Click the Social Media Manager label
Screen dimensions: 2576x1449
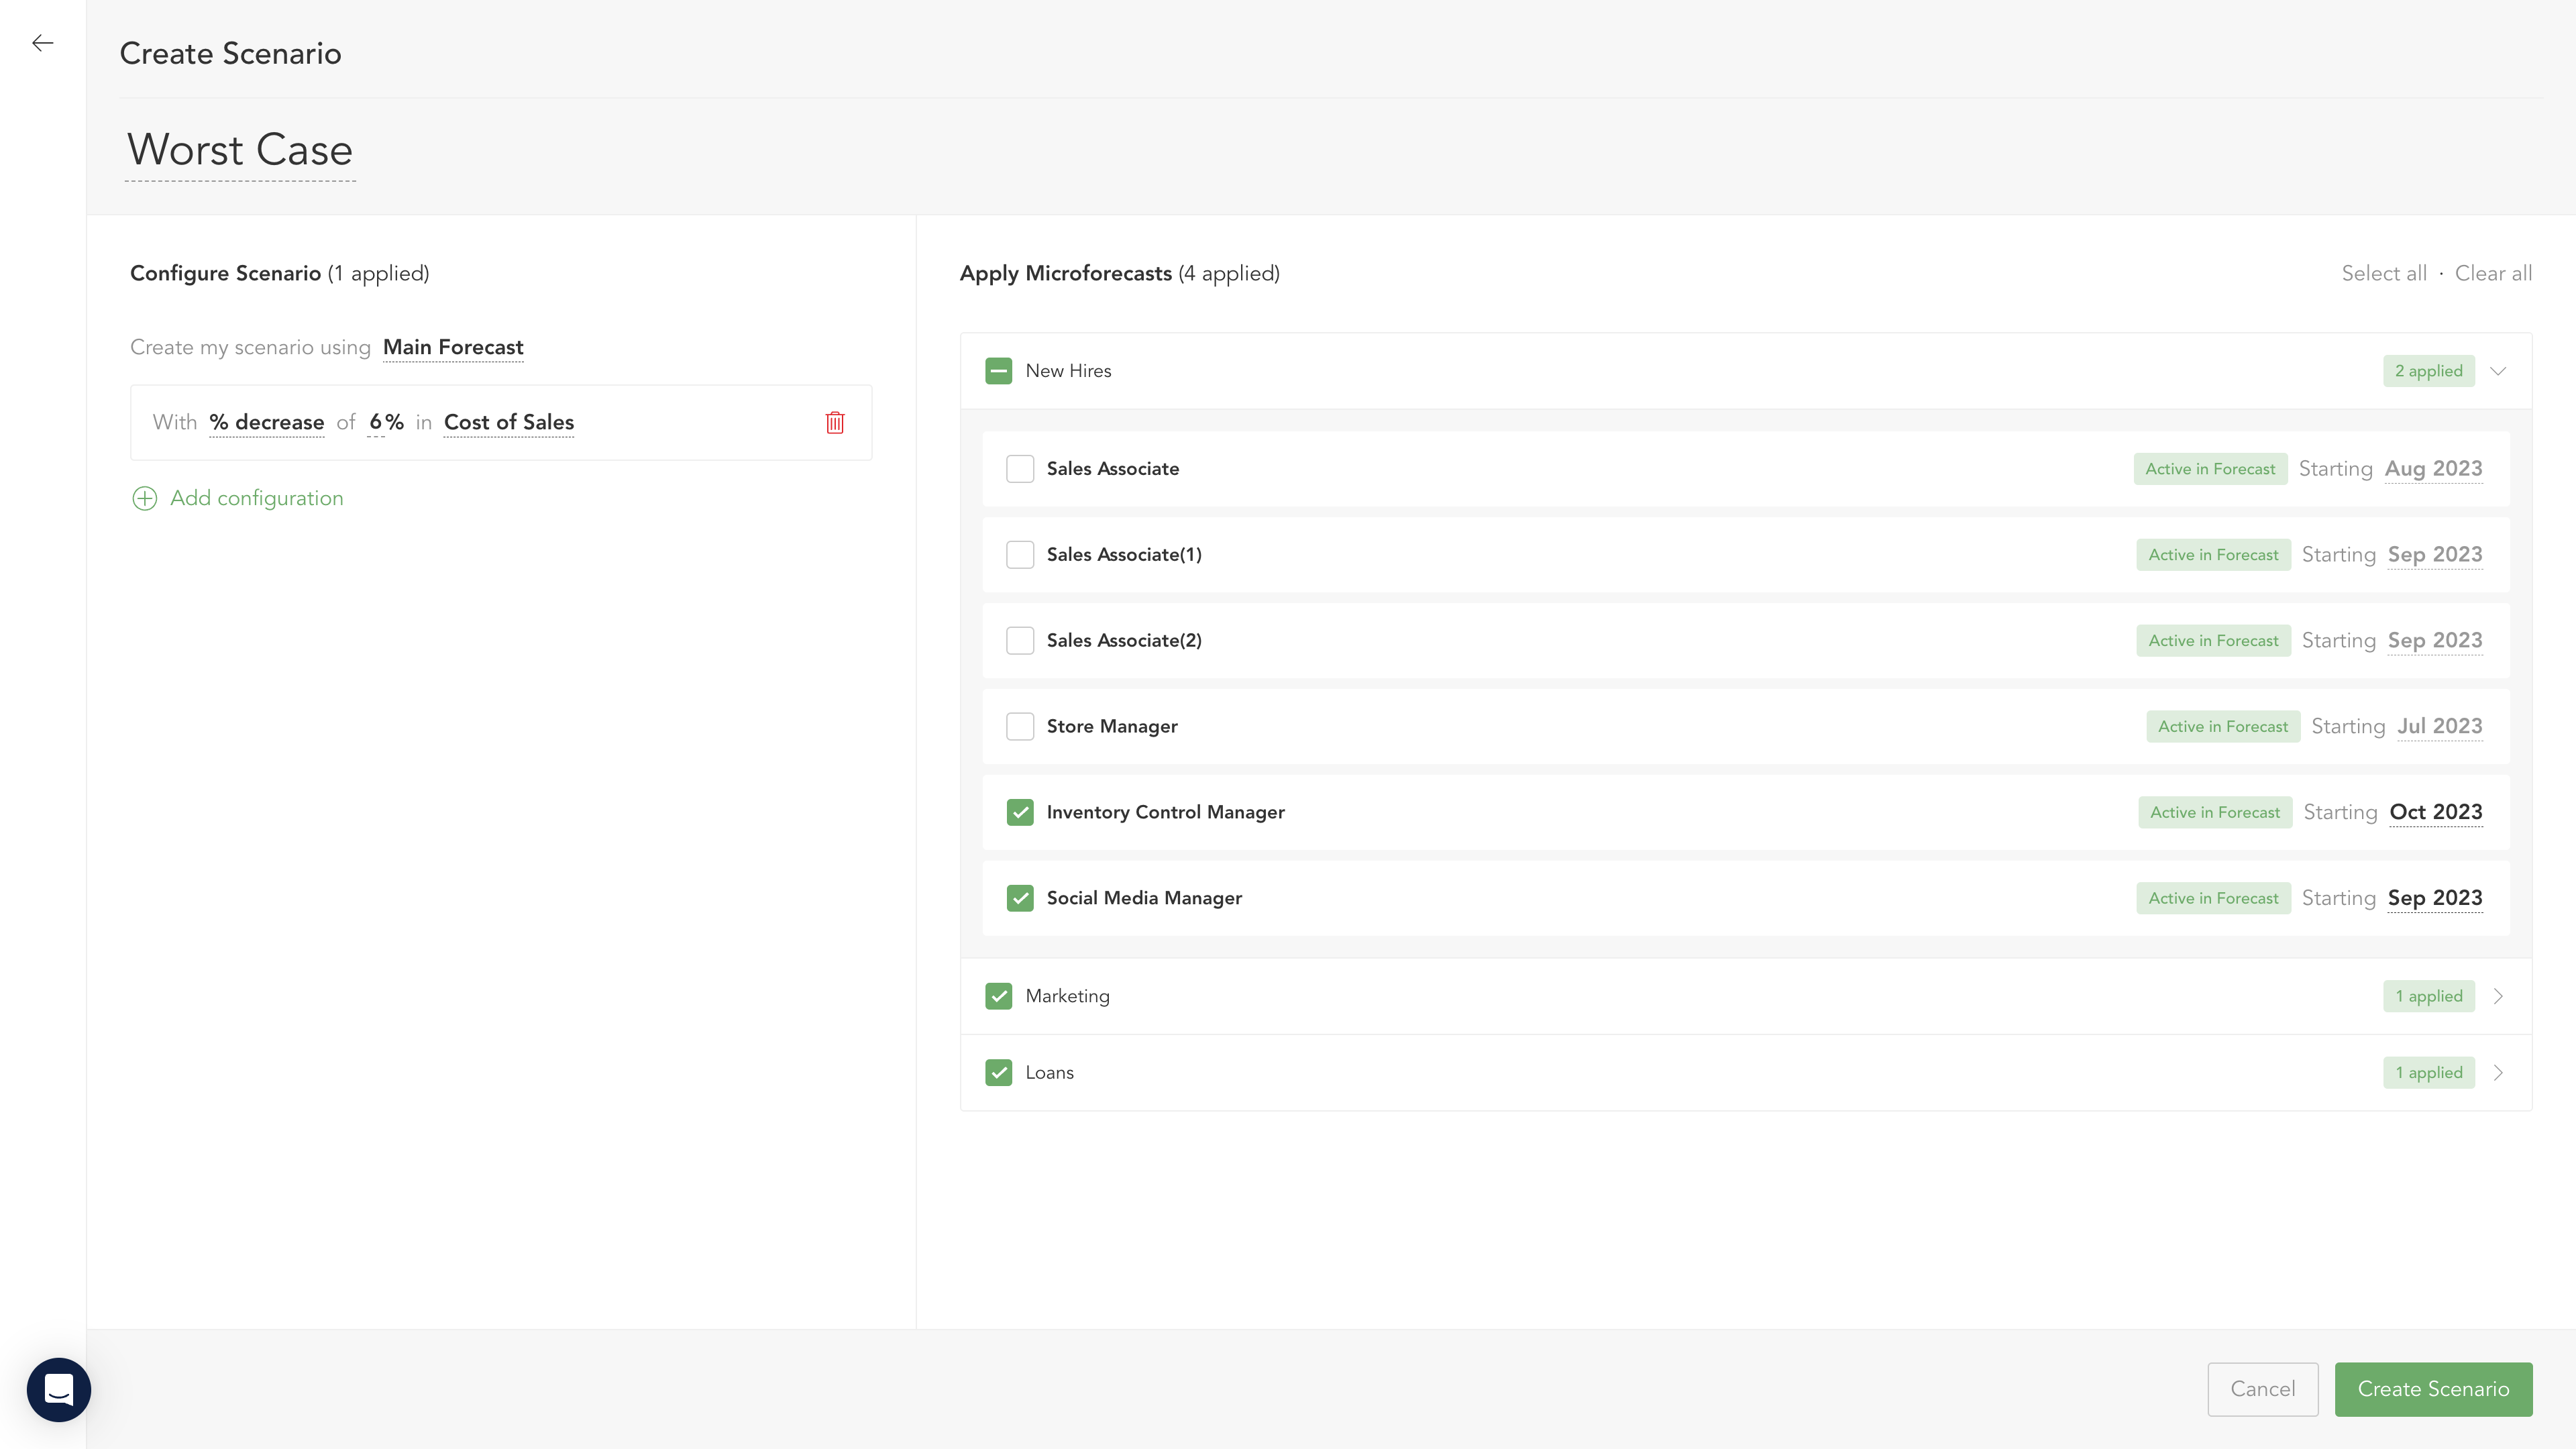tap(1144, 899)
